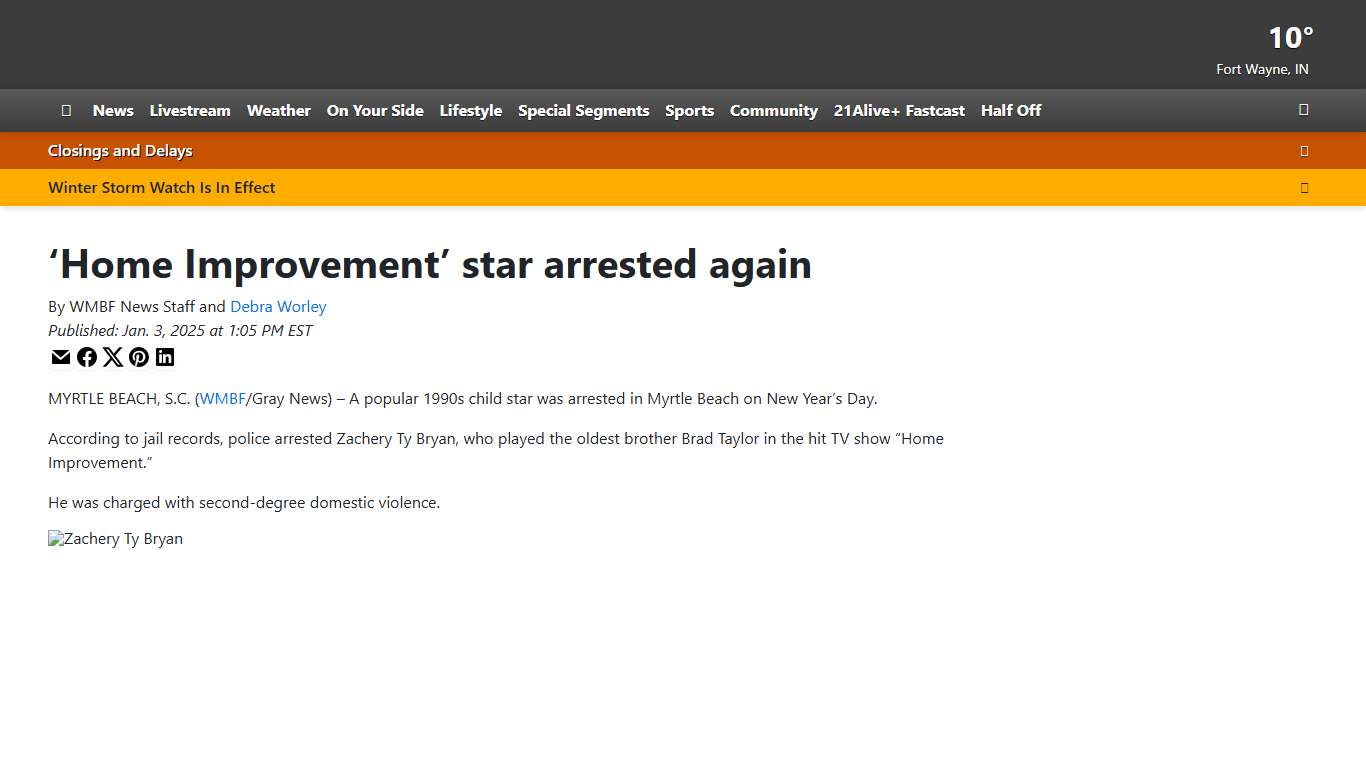Open author Debra Worley's profile link
Image resolution: width=1366 pixels, height=768 pixels.
(x=278, y=306)
